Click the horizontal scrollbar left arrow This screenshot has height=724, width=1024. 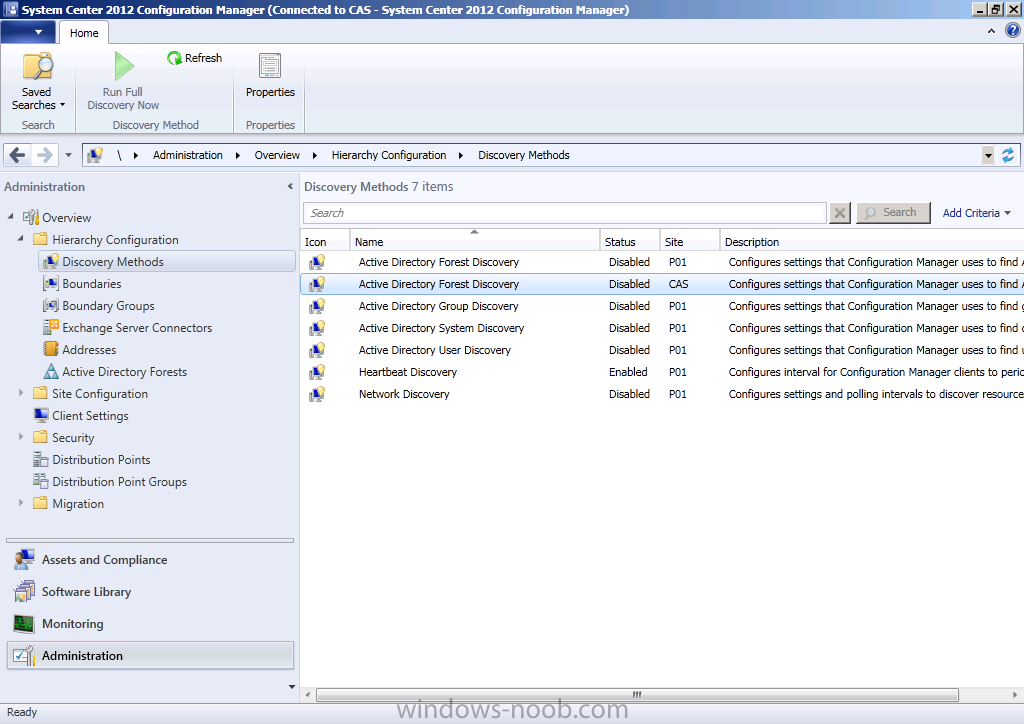click(x=308, y=695)
